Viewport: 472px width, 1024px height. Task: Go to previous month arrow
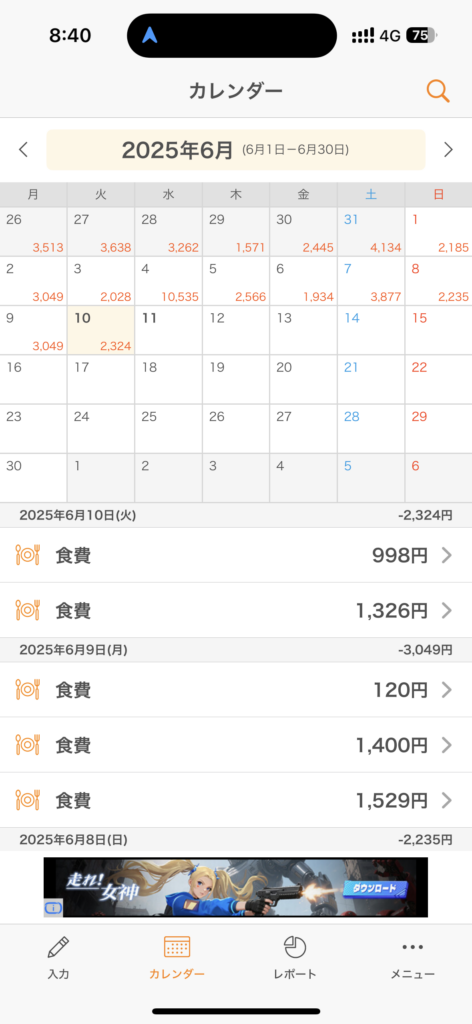tap(24, 150)
